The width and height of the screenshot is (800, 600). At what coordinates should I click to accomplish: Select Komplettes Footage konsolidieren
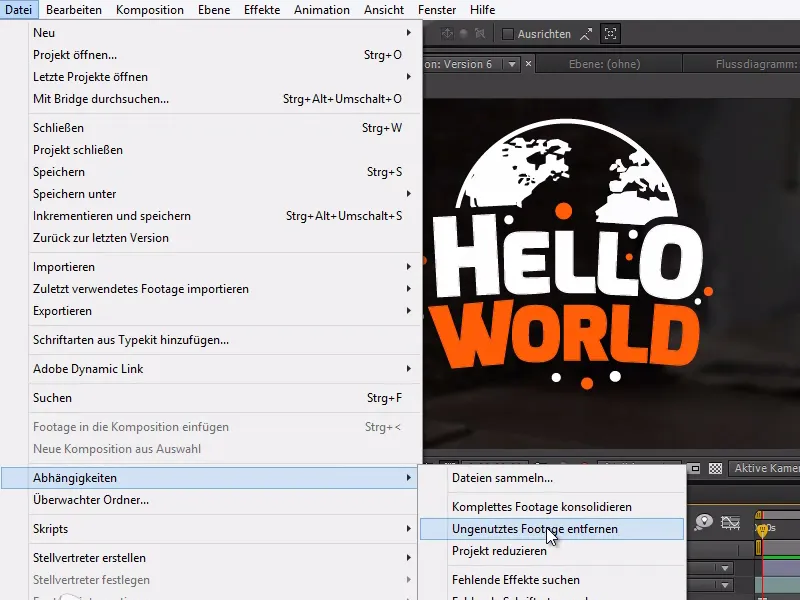(x=552, y=507)
